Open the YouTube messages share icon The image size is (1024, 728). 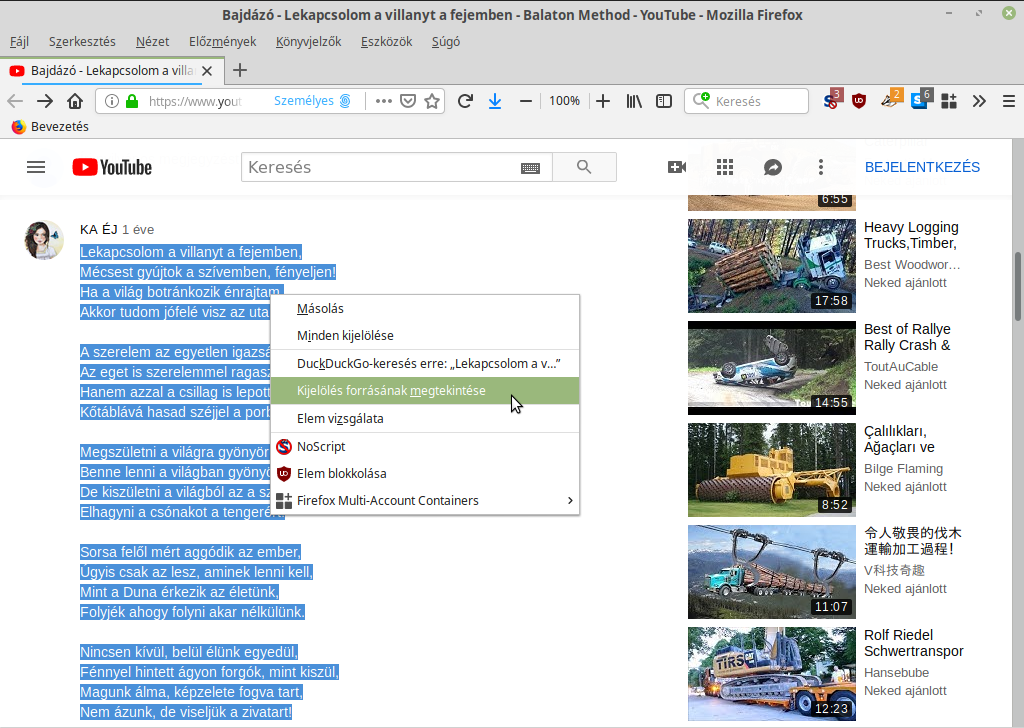(x=773, y=167)
